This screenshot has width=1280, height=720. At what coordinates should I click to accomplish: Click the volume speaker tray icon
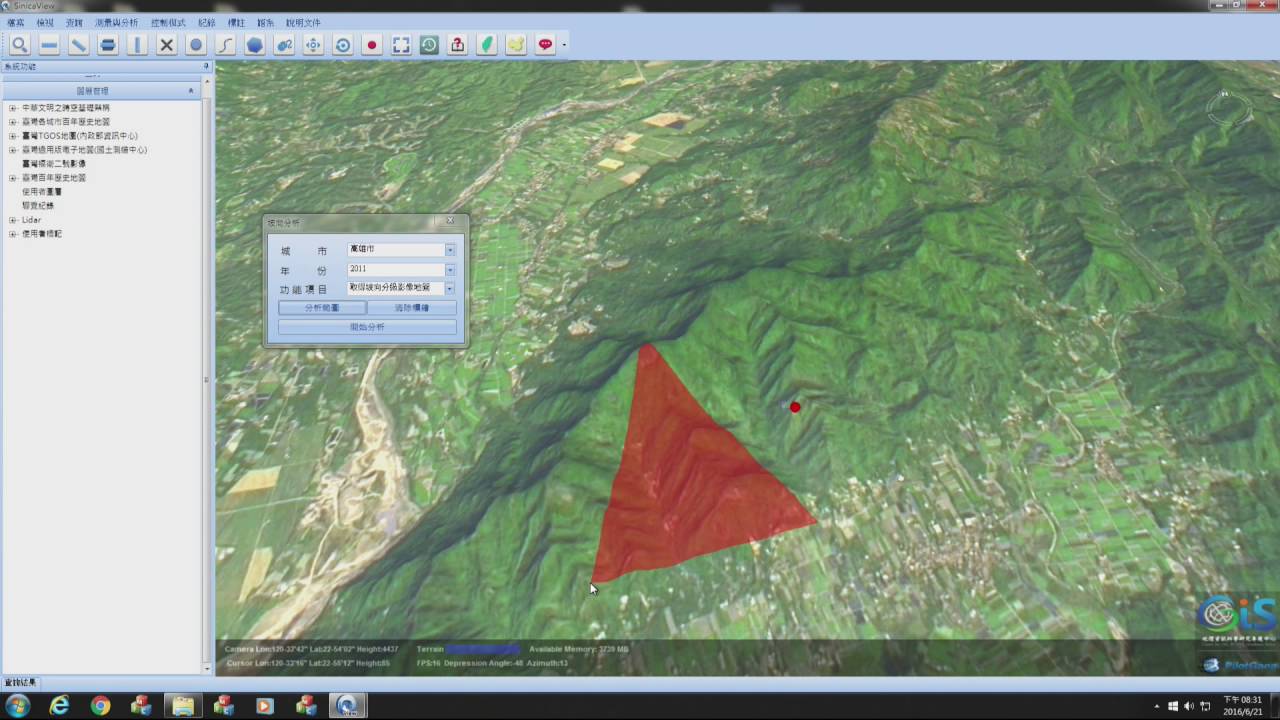[1188, 706]
